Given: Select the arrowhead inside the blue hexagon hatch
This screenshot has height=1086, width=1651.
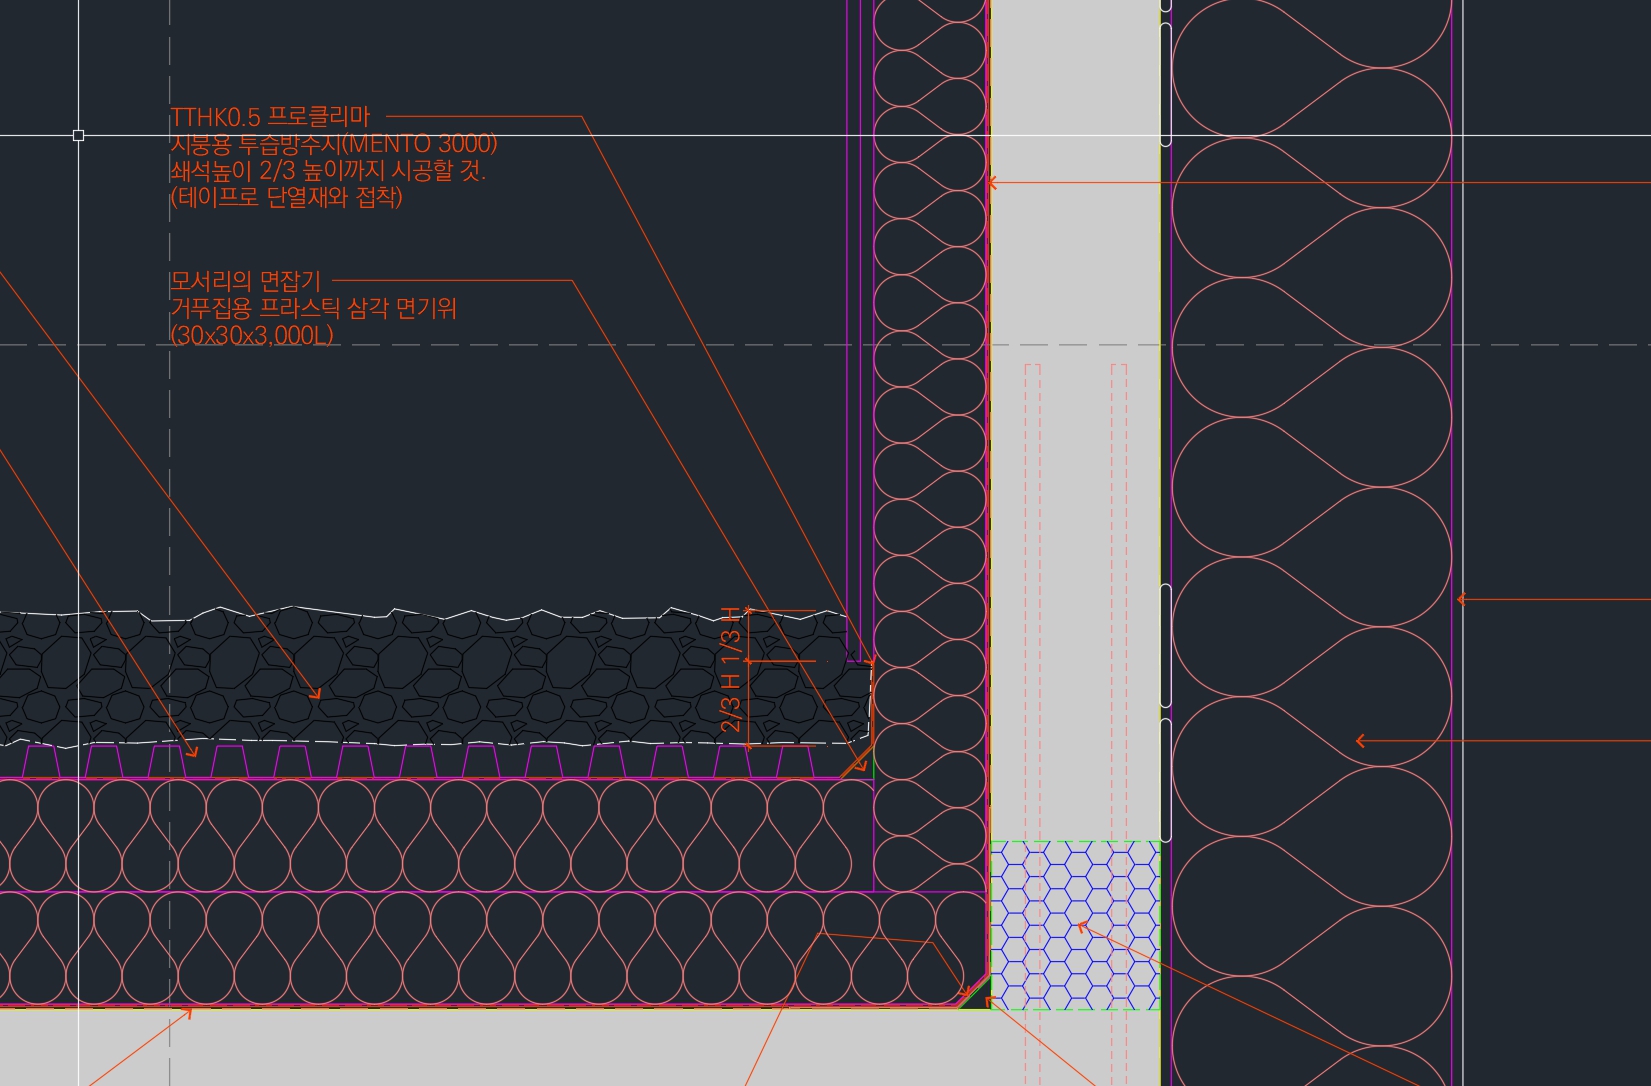Looking at the screenshot, I should point(1080,927).
